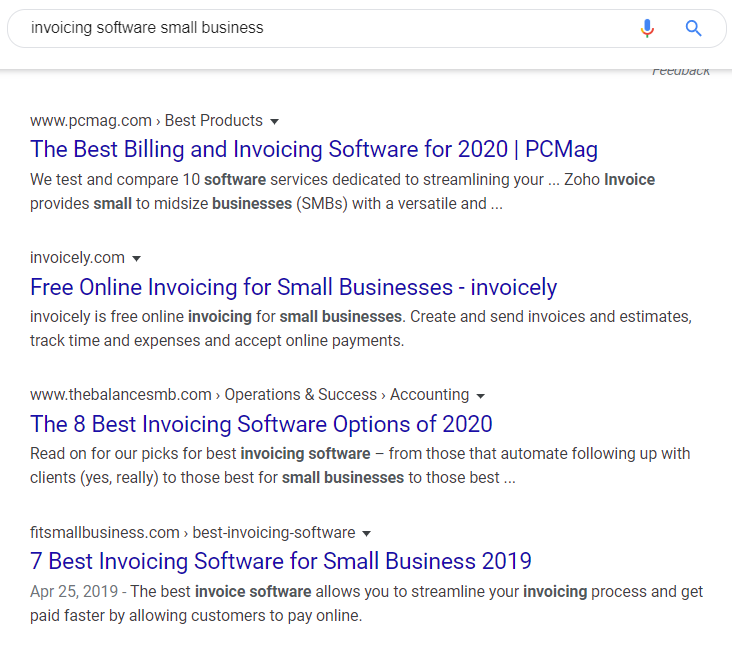The image size is (732, 650).
Task: Click the blue magnifying glass search icon
Action: pos(694,28)
